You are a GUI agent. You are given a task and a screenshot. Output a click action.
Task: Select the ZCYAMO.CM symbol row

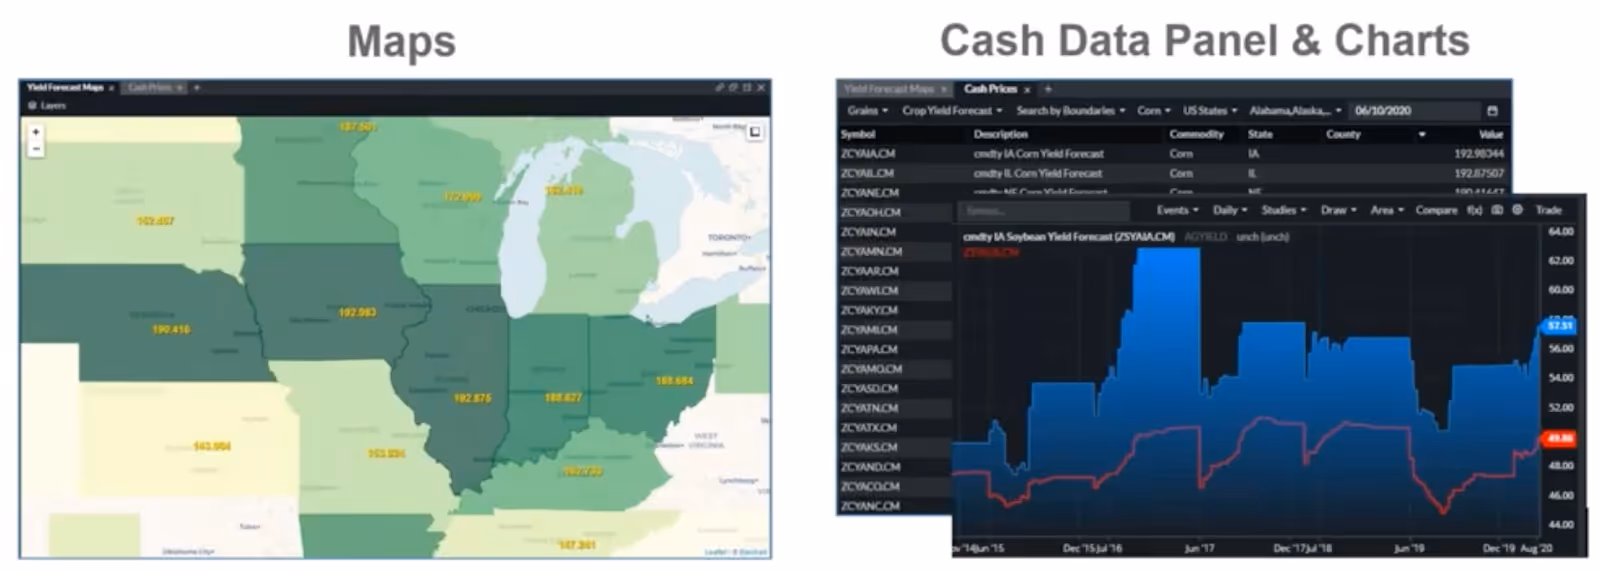click(x=871, y=368)
